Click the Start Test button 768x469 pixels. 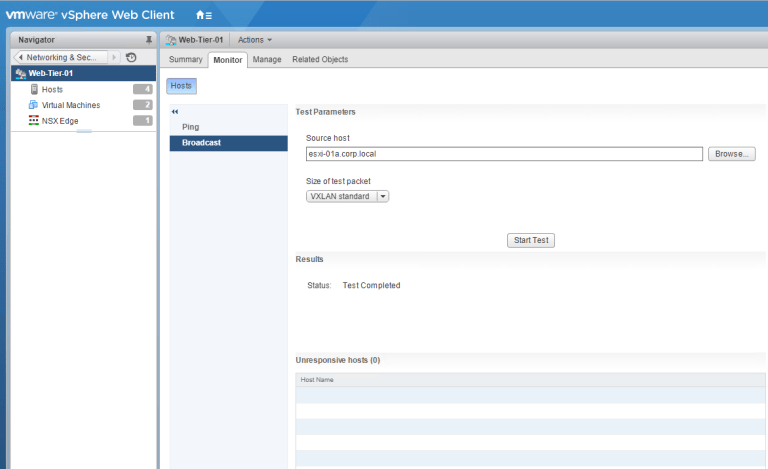531,240
